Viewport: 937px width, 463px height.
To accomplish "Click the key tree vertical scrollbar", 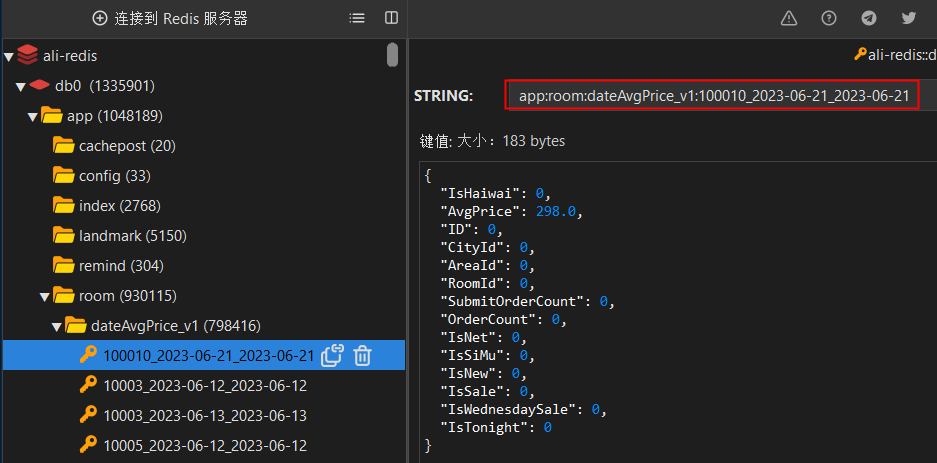I will [393, 56].
